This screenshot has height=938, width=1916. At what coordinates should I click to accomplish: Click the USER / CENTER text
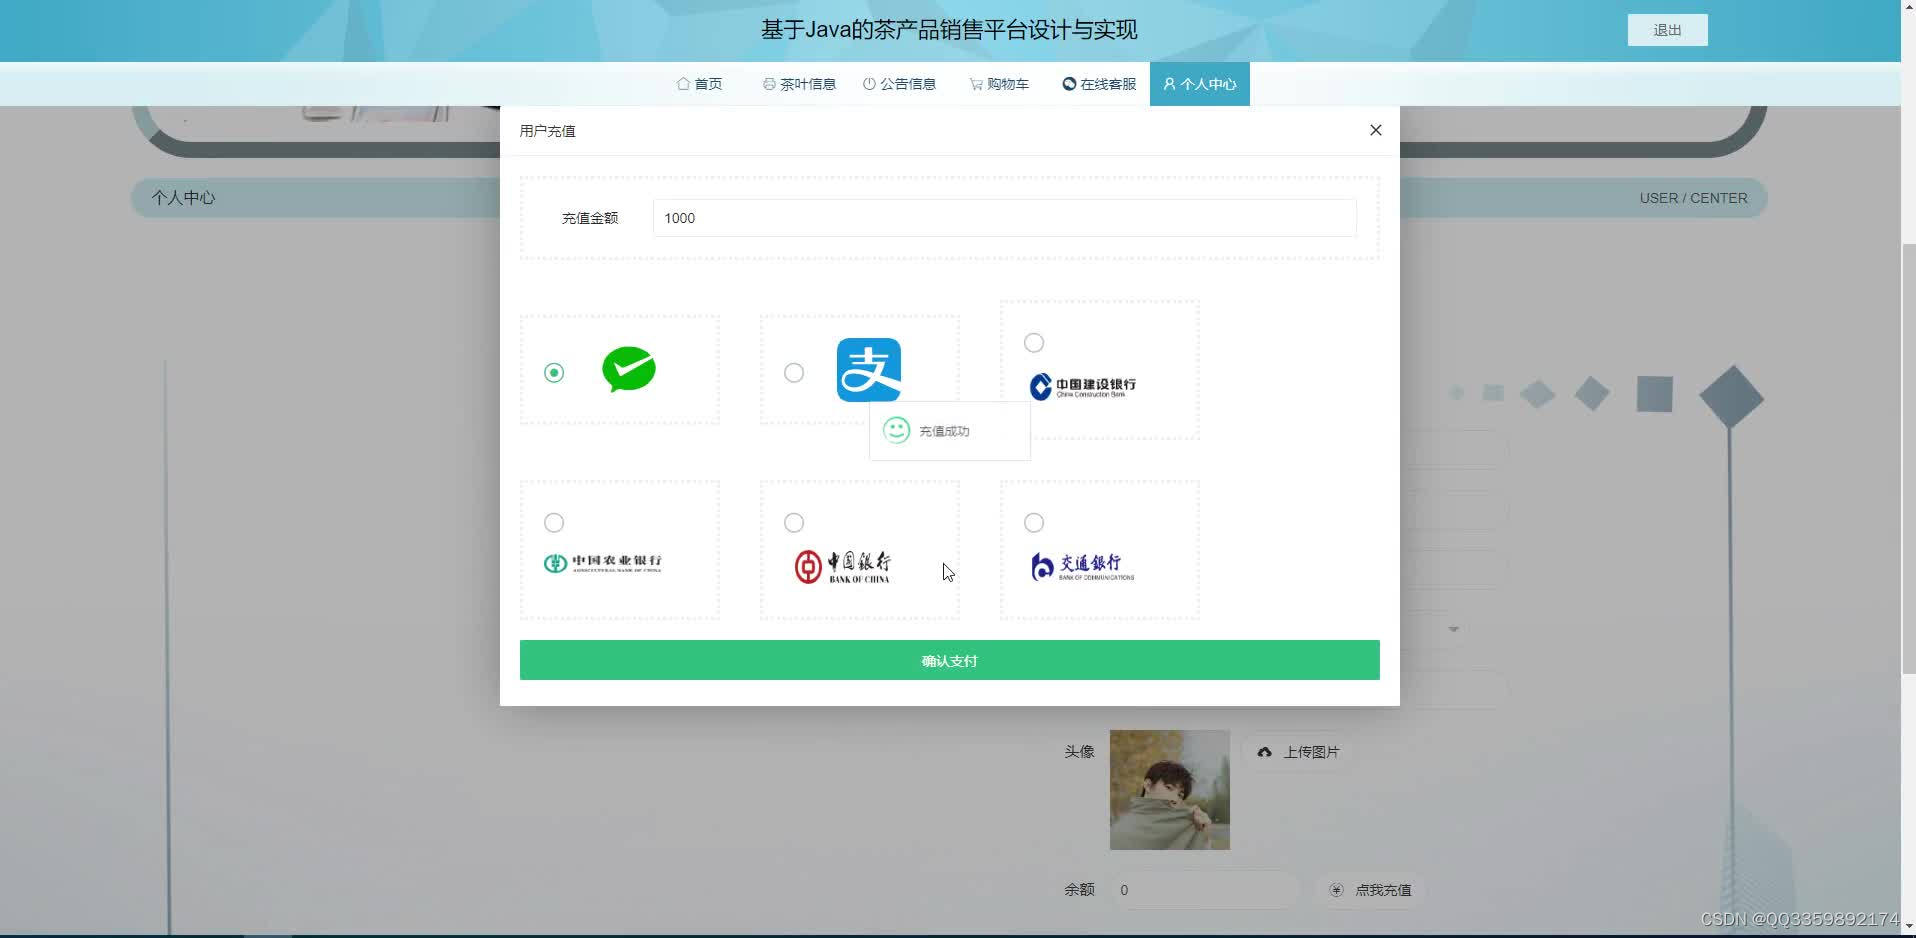point(1693,198)
